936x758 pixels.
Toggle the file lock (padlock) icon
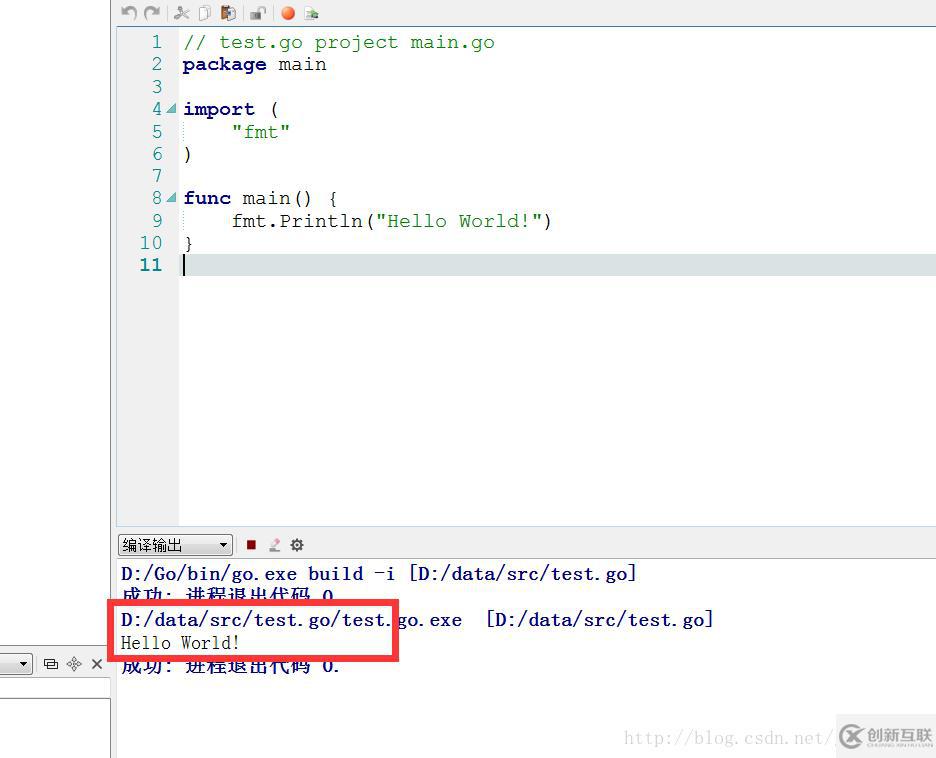[x=258, y=13]
